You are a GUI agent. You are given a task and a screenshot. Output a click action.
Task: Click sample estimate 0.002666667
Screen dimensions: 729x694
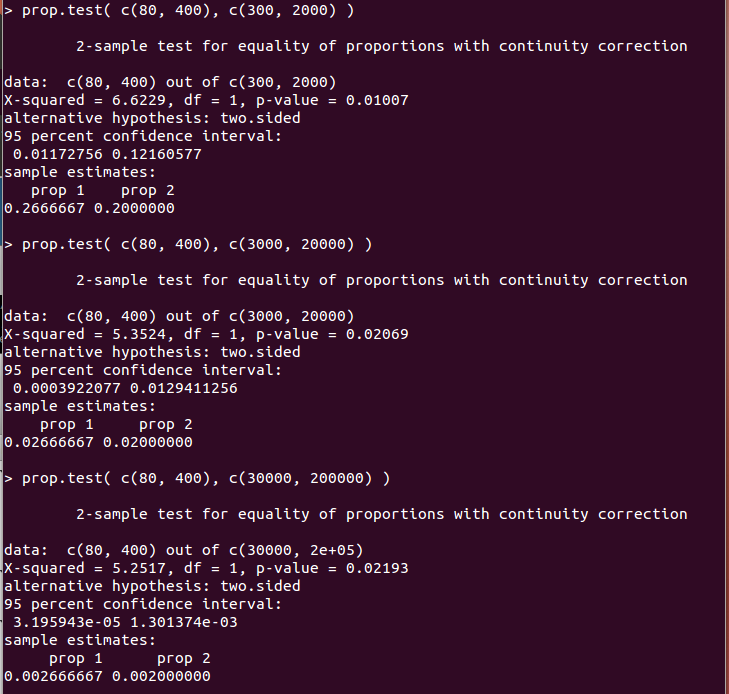53,676
